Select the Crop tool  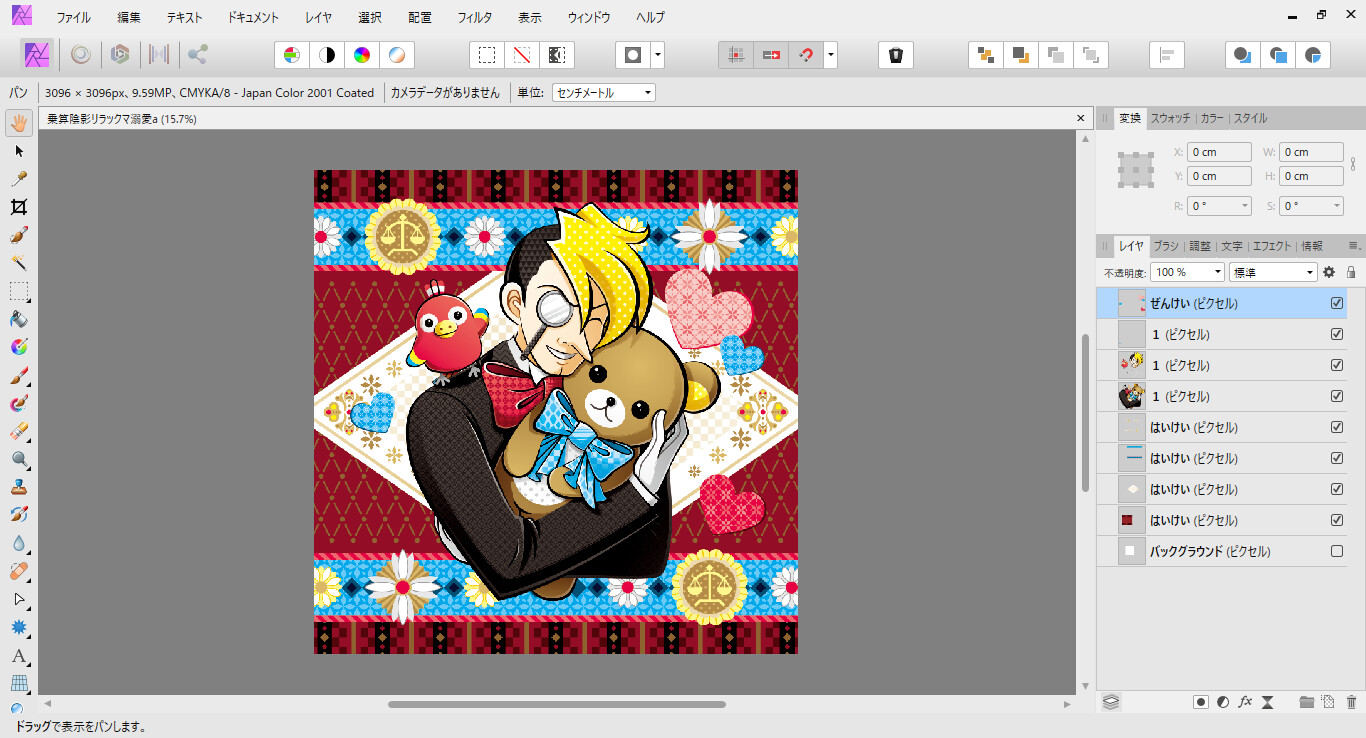[19, 207]
